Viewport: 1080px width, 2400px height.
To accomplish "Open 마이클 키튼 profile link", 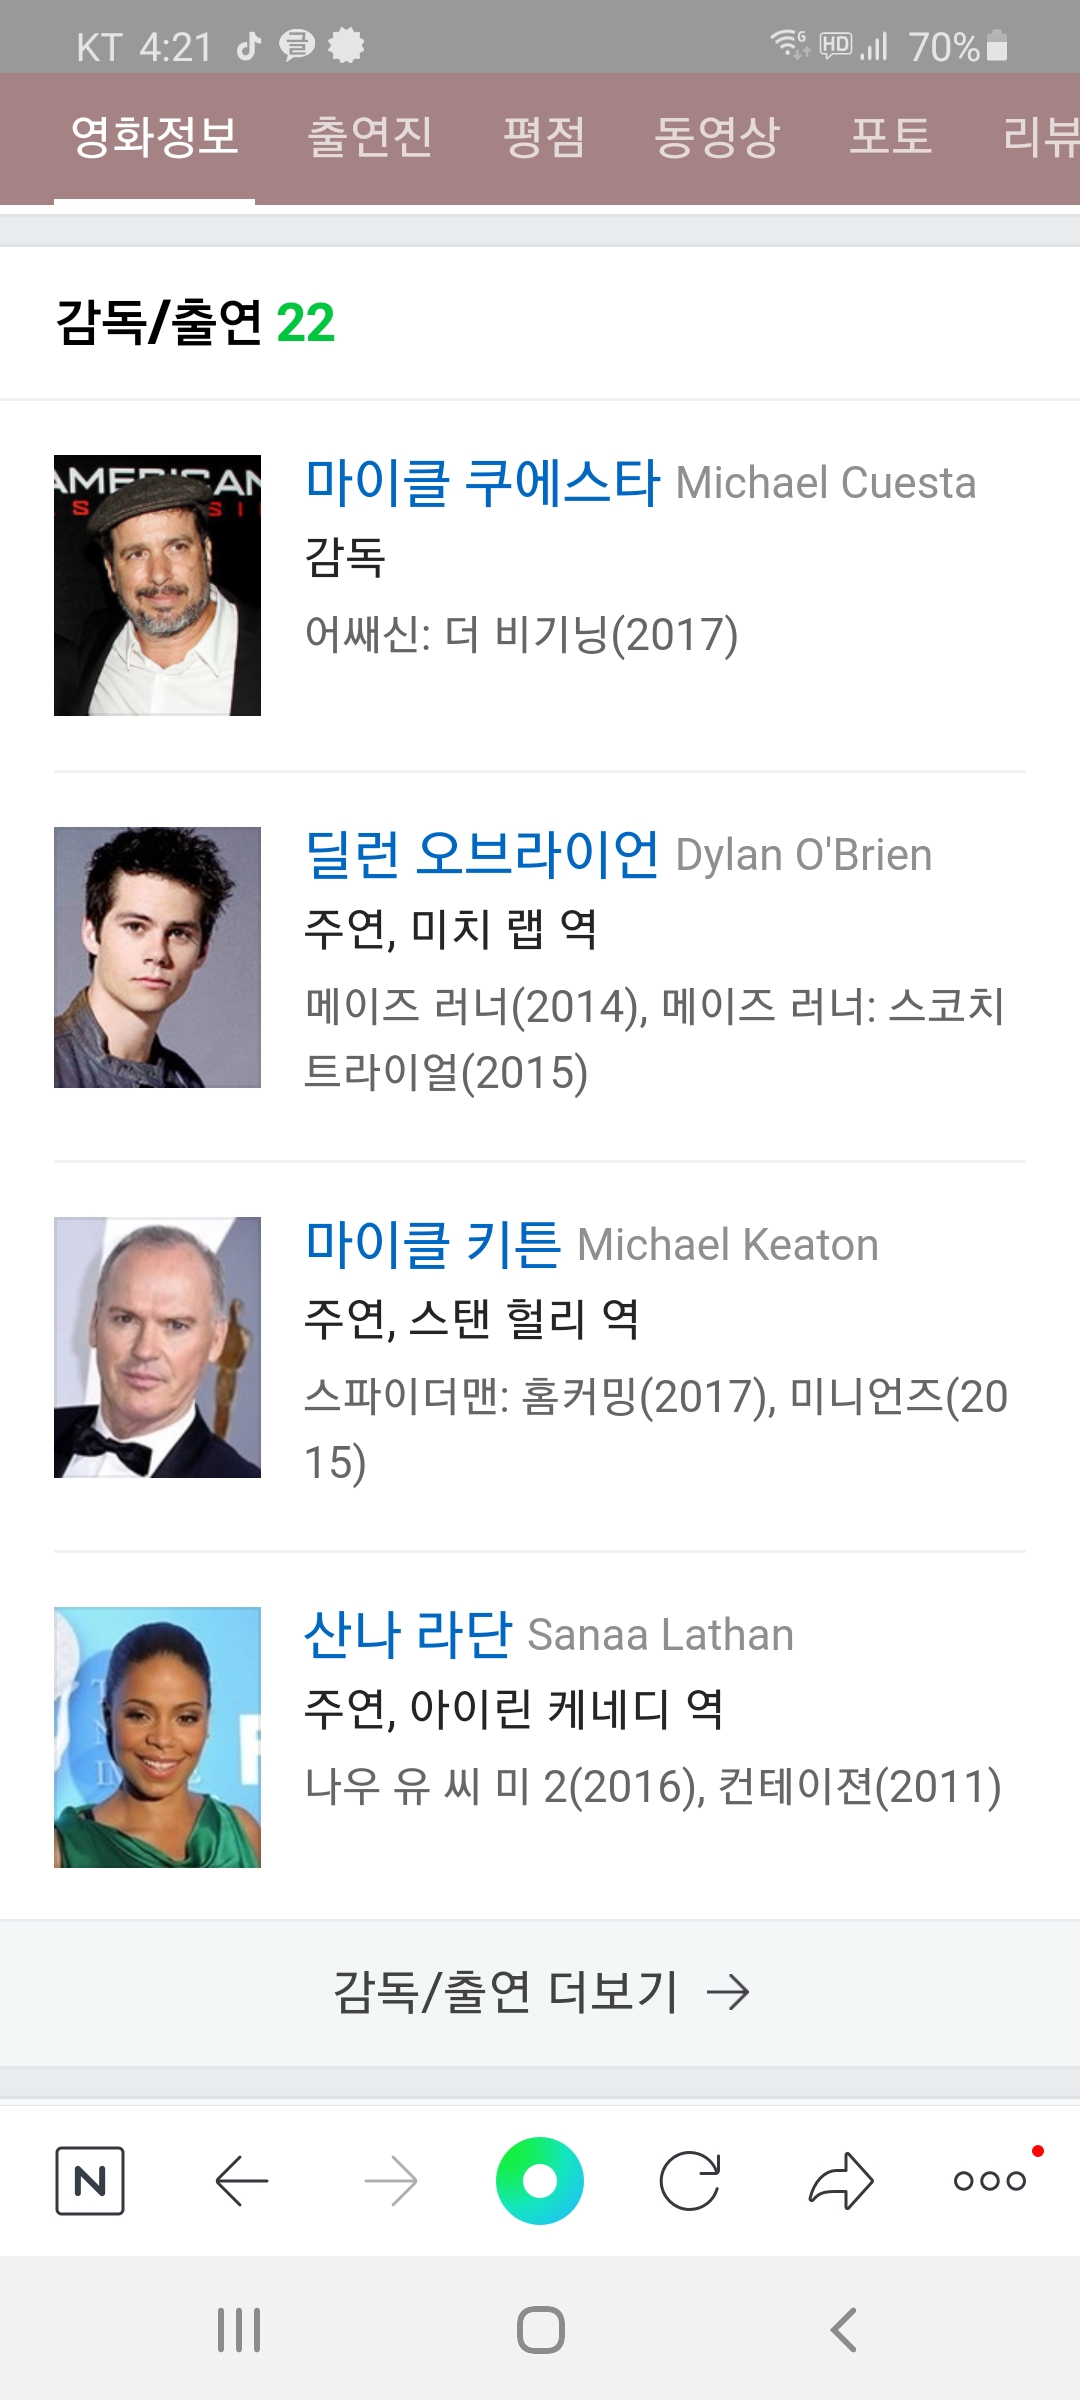I will coord(433,1244).
